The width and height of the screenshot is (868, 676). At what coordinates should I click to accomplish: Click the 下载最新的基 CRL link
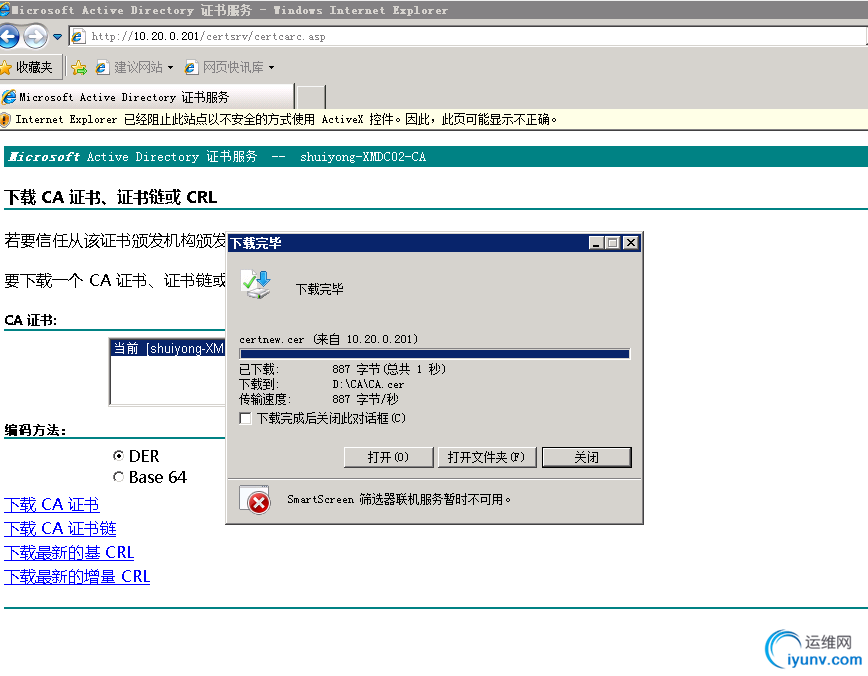(69, 553)
